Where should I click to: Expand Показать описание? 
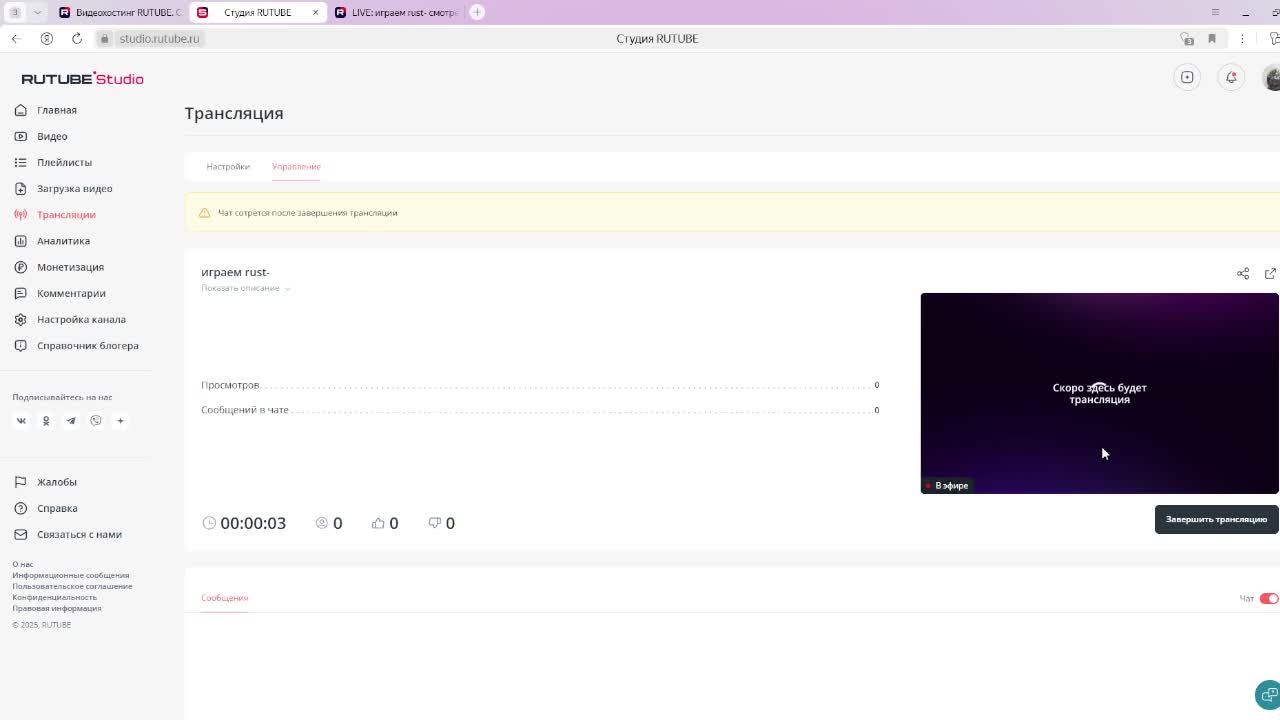coord(246,288)
